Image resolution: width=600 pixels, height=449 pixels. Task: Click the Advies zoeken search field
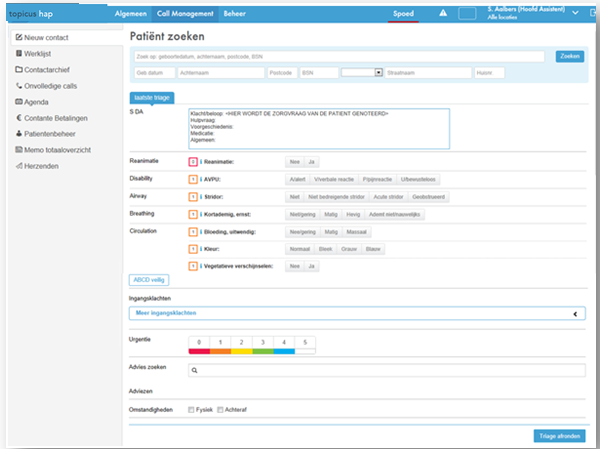click(386, 370)
